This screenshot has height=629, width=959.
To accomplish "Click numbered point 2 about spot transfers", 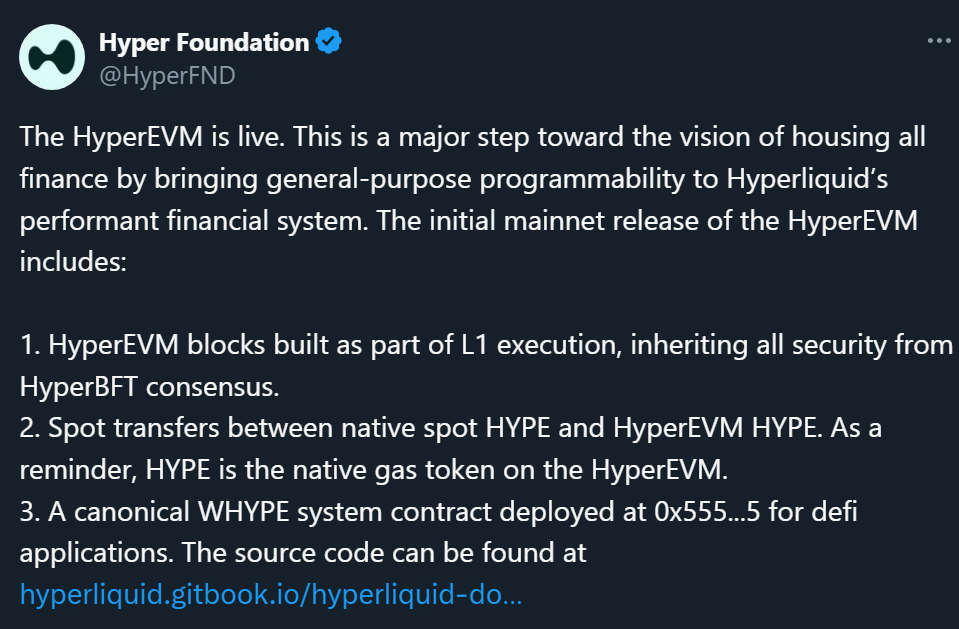I will pos(451,448).
